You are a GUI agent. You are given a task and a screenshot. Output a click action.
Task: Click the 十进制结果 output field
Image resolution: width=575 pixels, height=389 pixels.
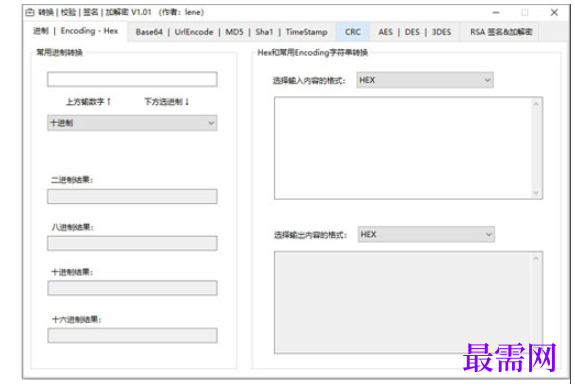(x=132, y=288)
